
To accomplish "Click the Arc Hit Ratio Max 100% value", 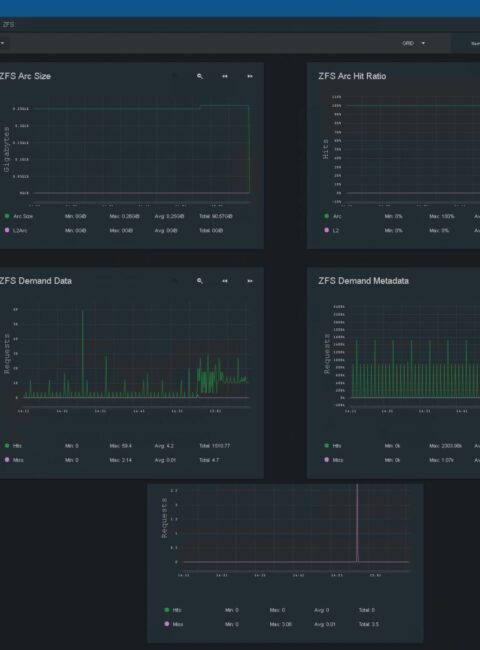I will pyautogui.click(x=442, y=216).
